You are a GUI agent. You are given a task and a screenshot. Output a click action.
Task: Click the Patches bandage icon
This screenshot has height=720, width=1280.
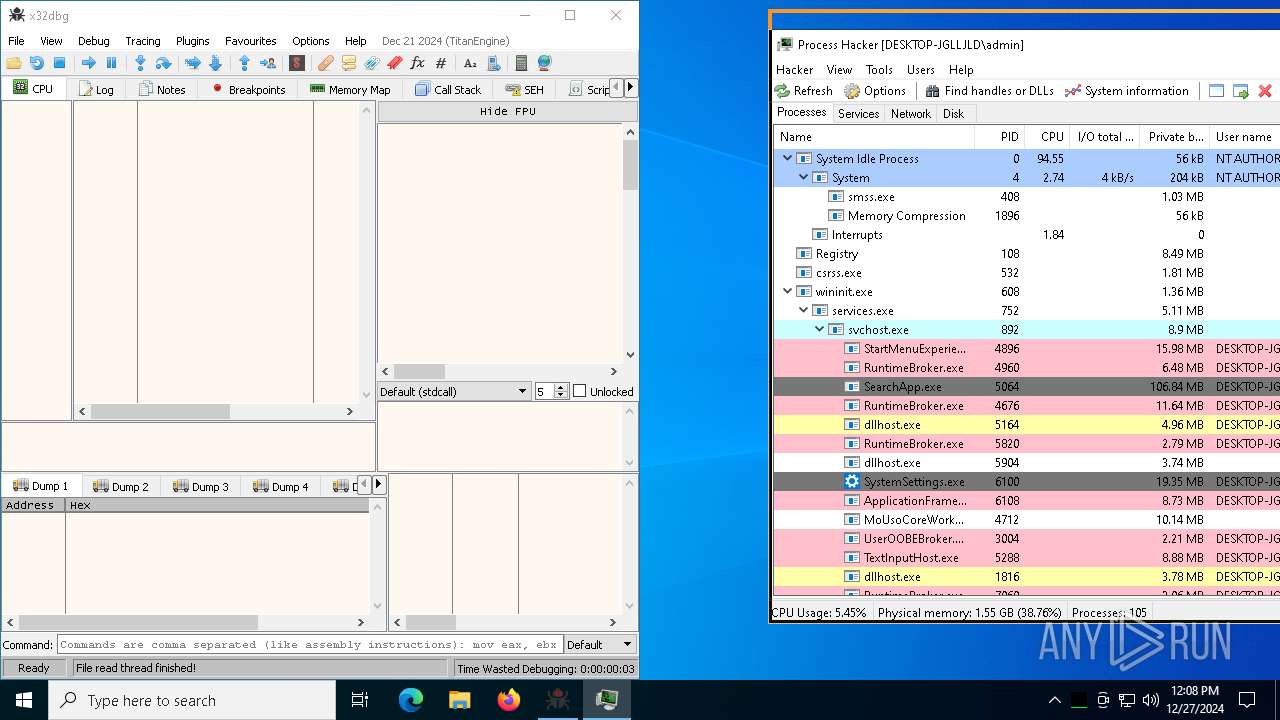(x=326, y=63)
